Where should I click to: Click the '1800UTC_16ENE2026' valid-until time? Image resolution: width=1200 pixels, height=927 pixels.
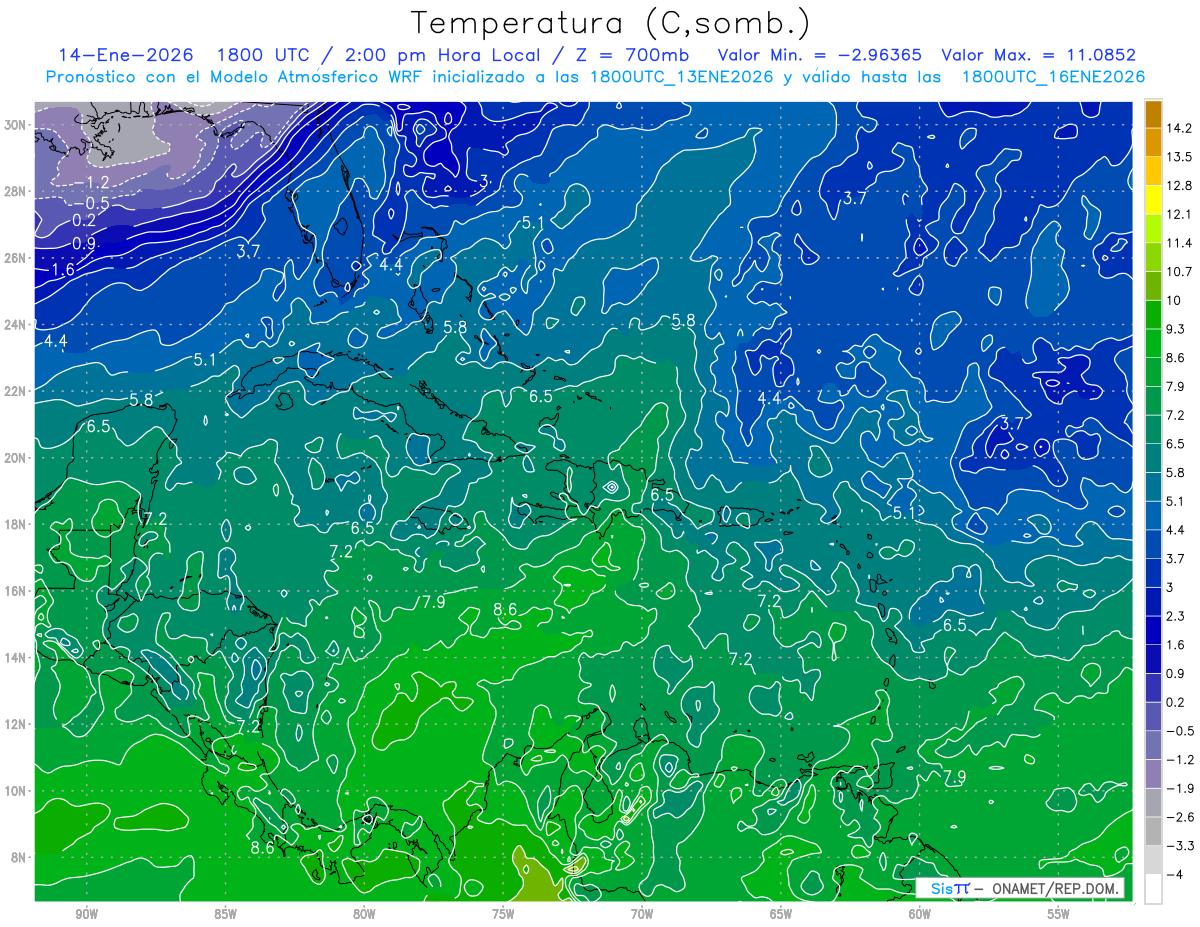(x=1052, y=77)
